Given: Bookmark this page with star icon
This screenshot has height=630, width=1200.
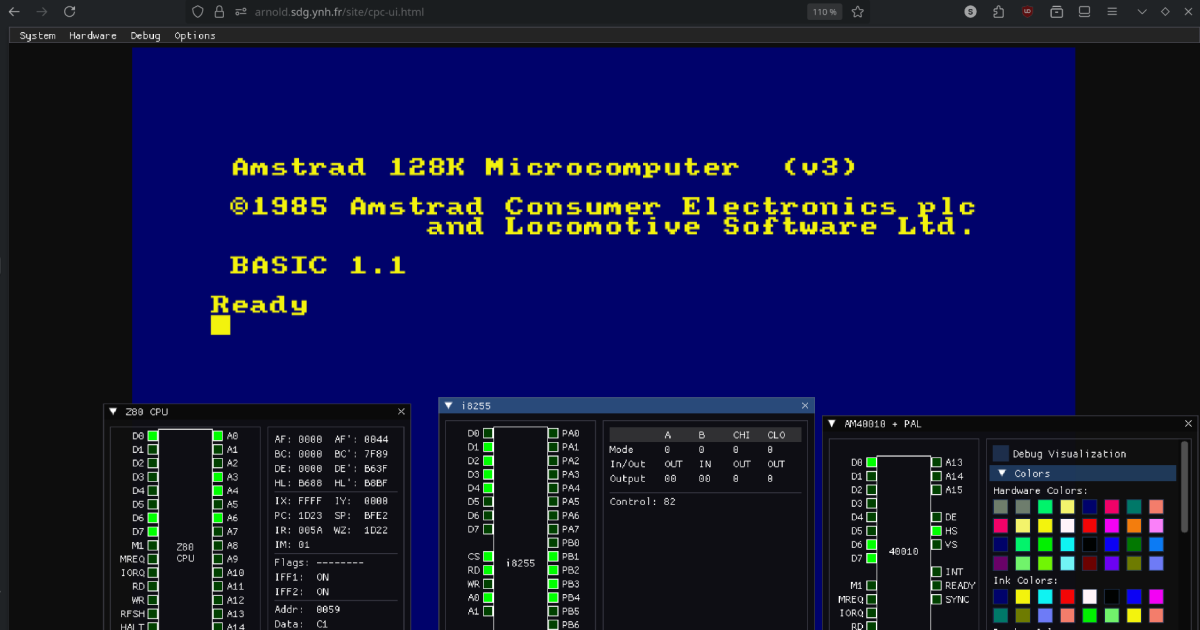Looking at the screenshot, I should [x=858, y=12].
